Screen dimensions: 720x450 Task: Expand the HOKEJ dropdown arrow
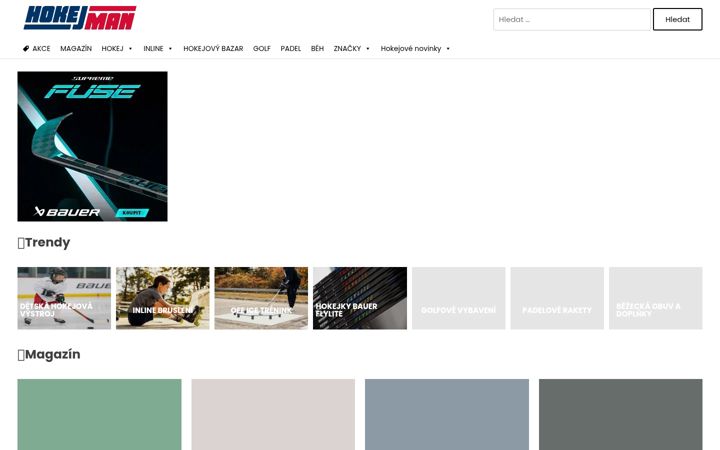(x=130, y=49)
